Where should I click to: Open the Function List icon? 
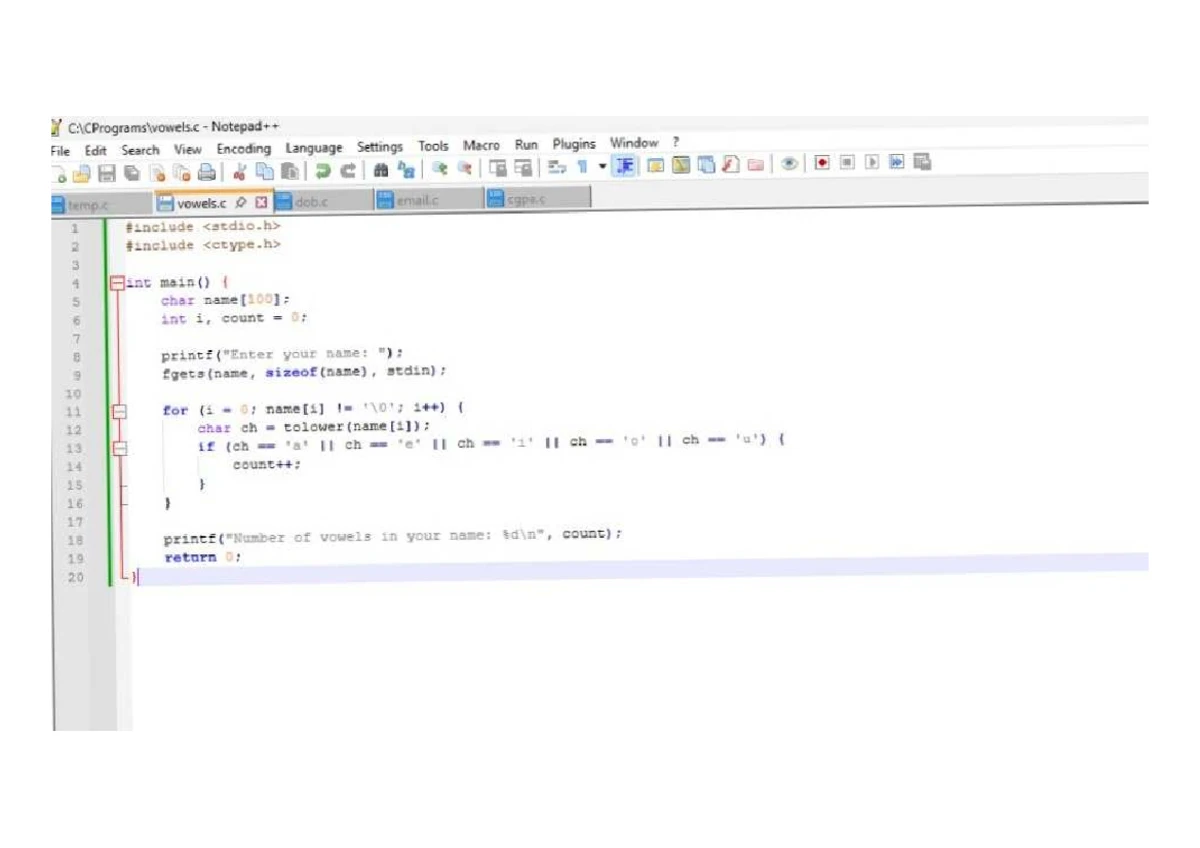point(731,165)
